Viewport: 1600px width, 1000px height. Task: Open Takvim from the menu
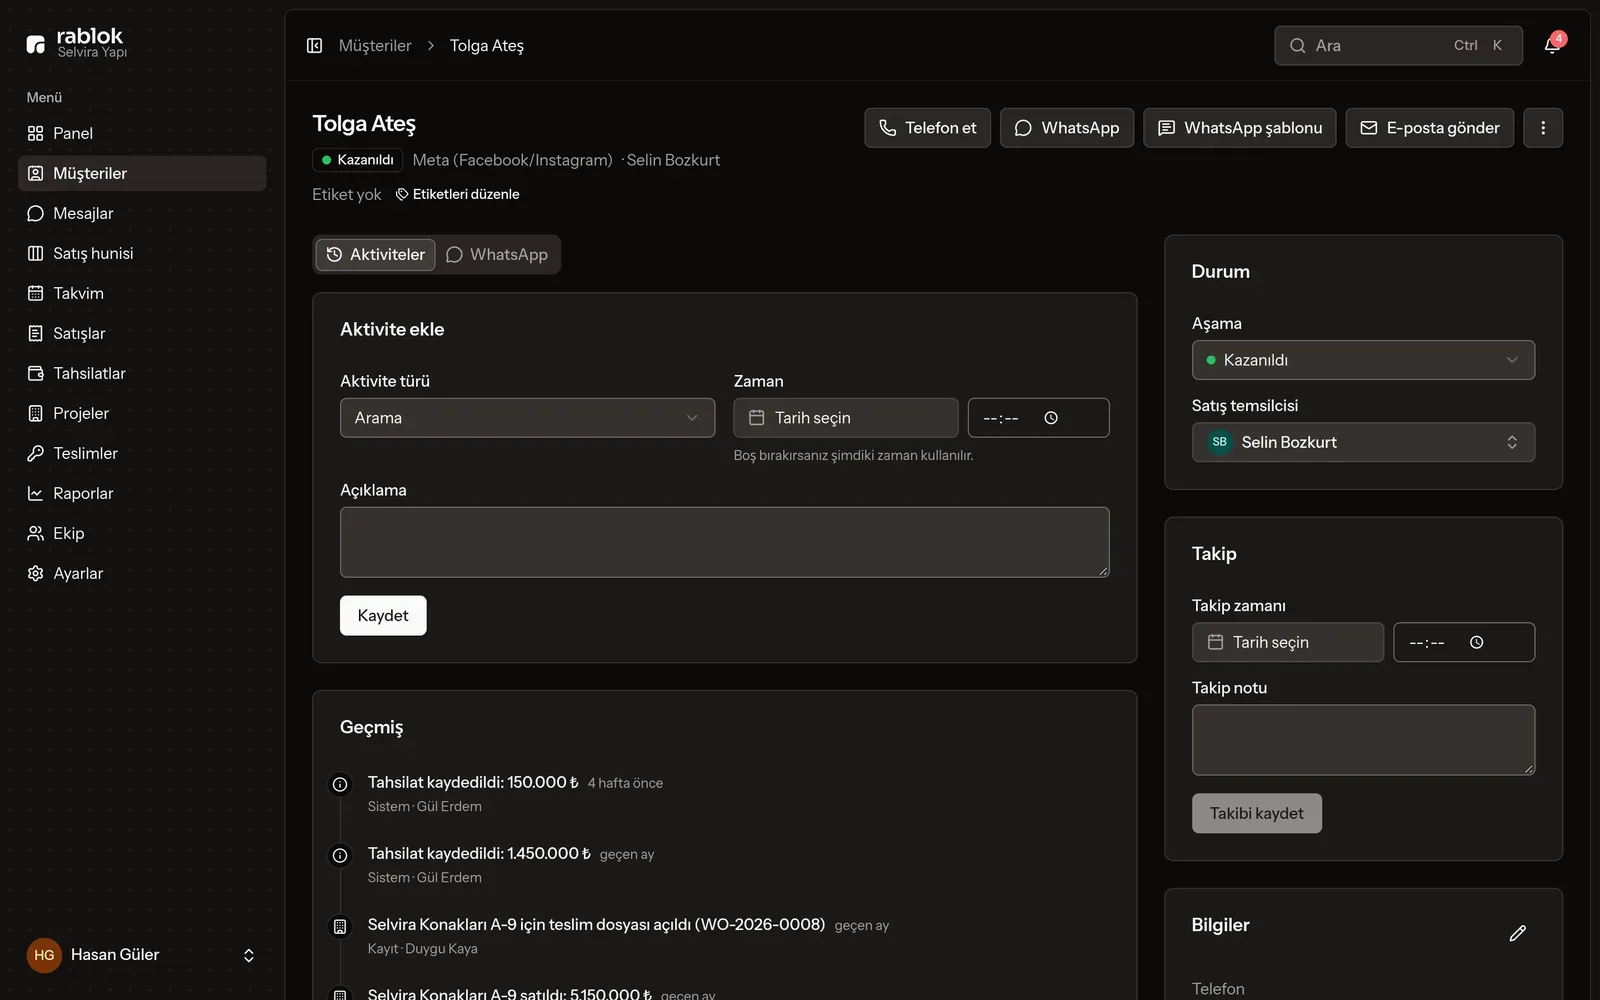[142, 293]
